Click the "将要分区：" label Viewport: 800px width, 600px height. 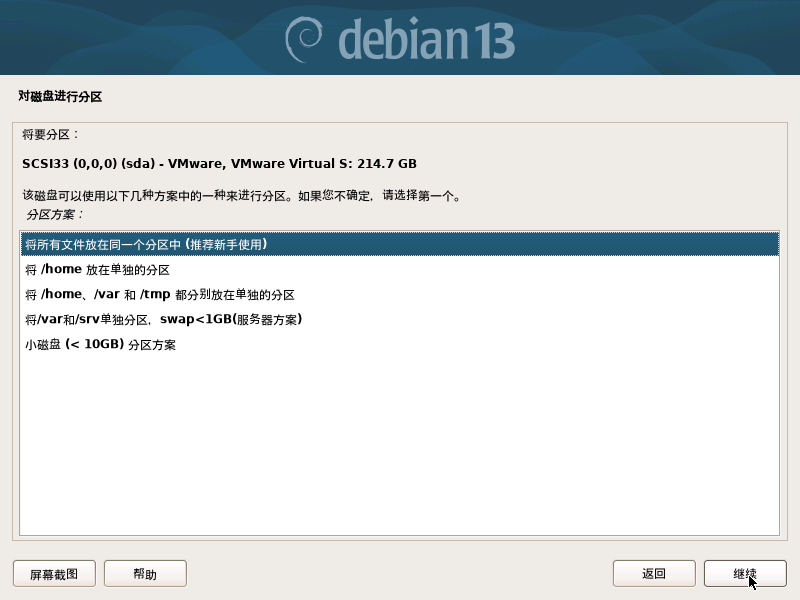click(x=51, y=135)
